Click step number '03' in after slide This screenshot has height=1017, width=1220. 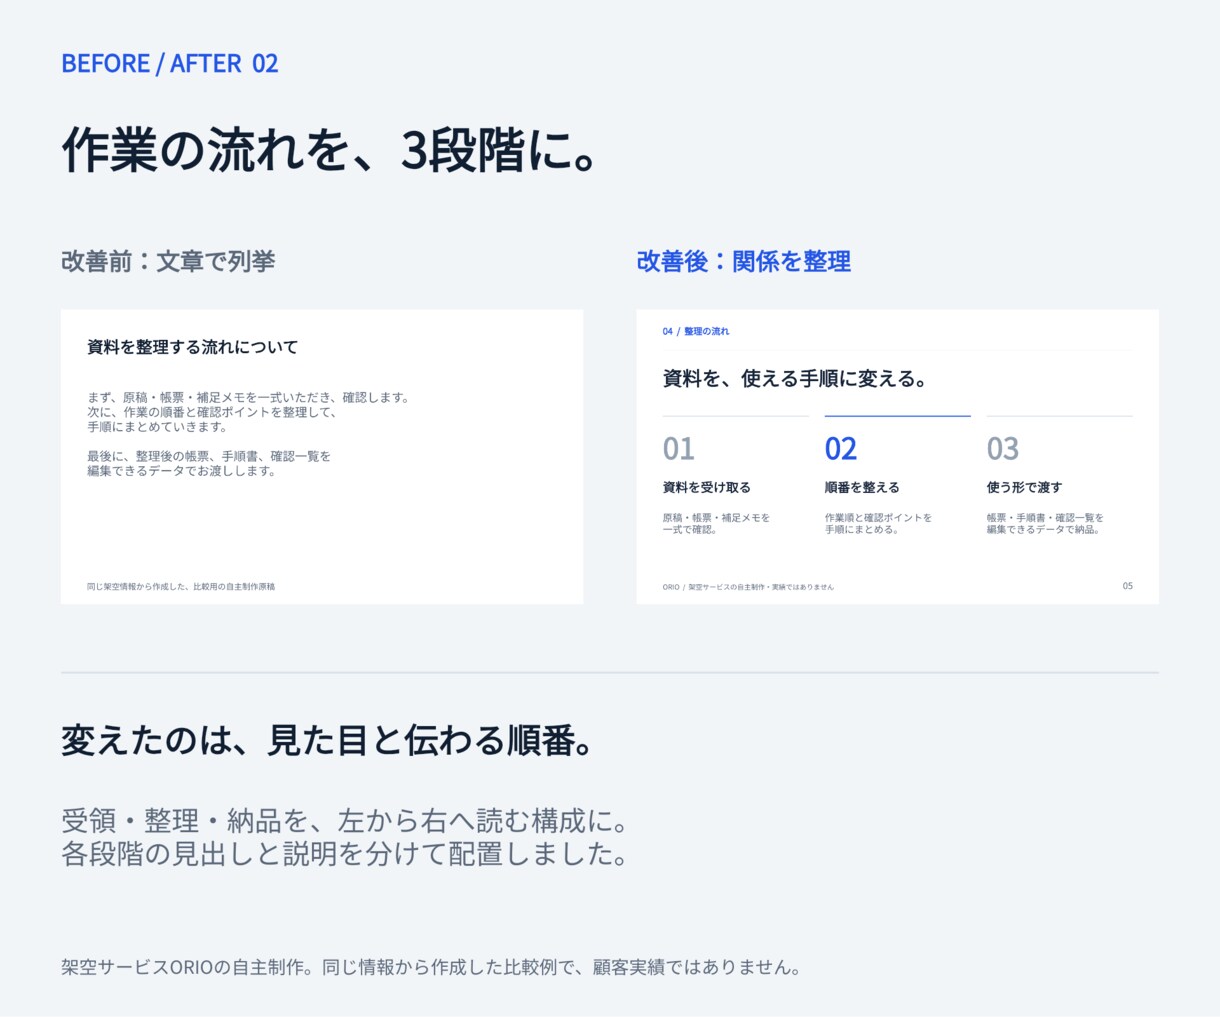pyautogui.click(x=1003, y=449)
